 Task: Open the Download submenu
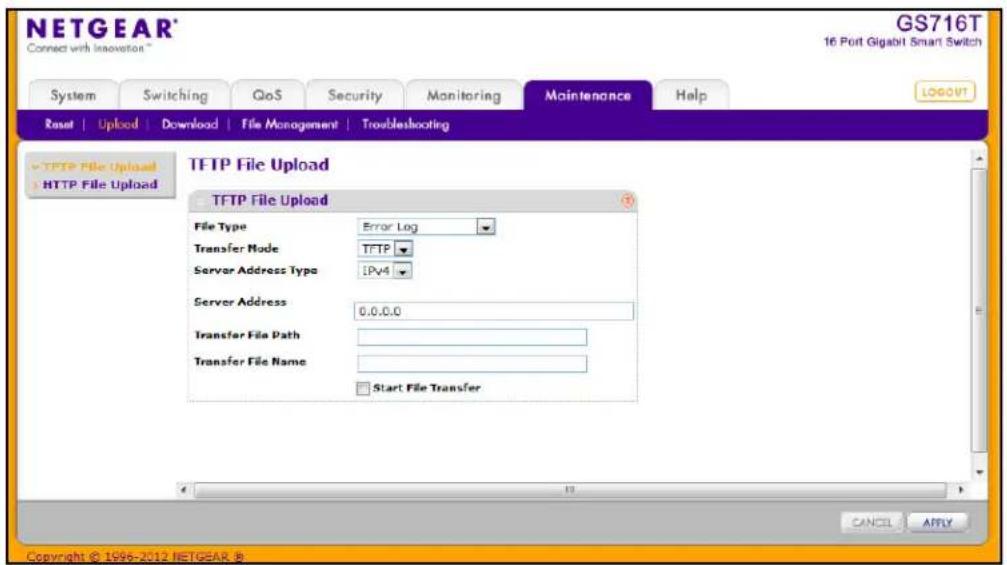point(189,125)
